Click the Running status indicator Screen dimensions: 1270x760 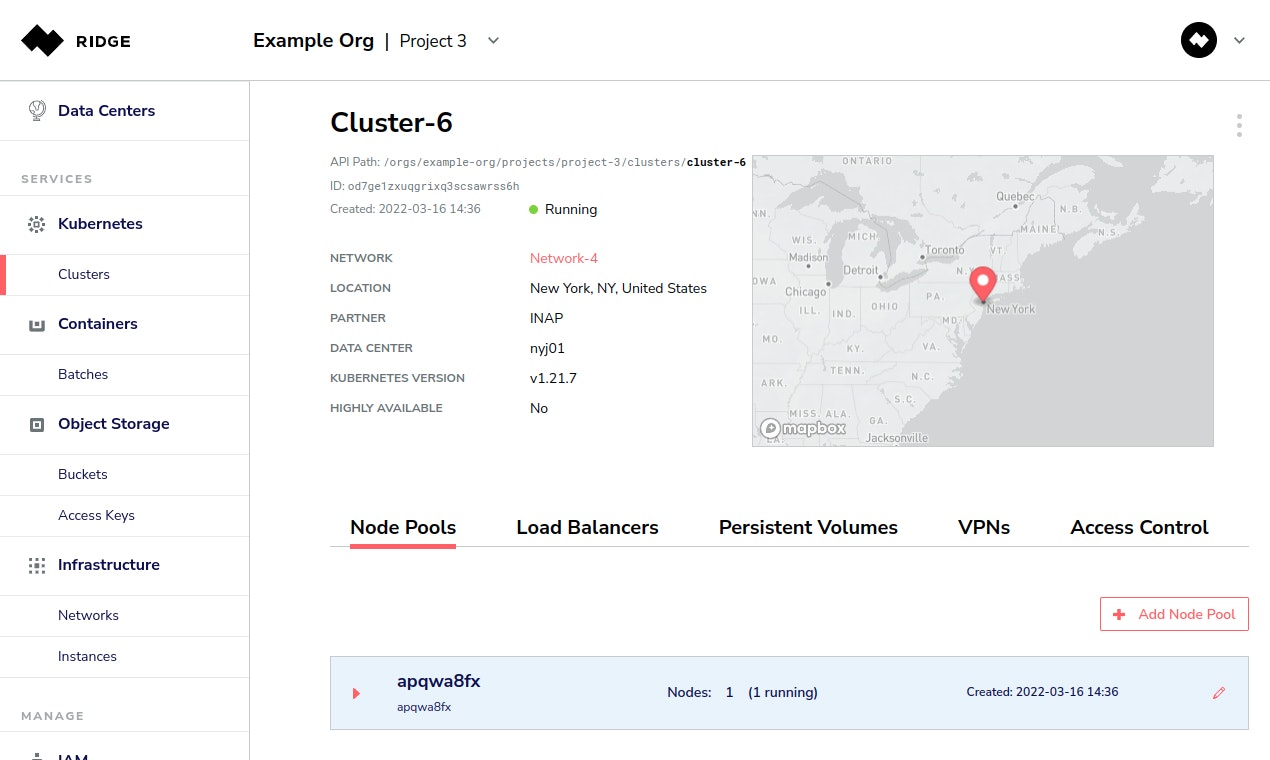[563, 209]
